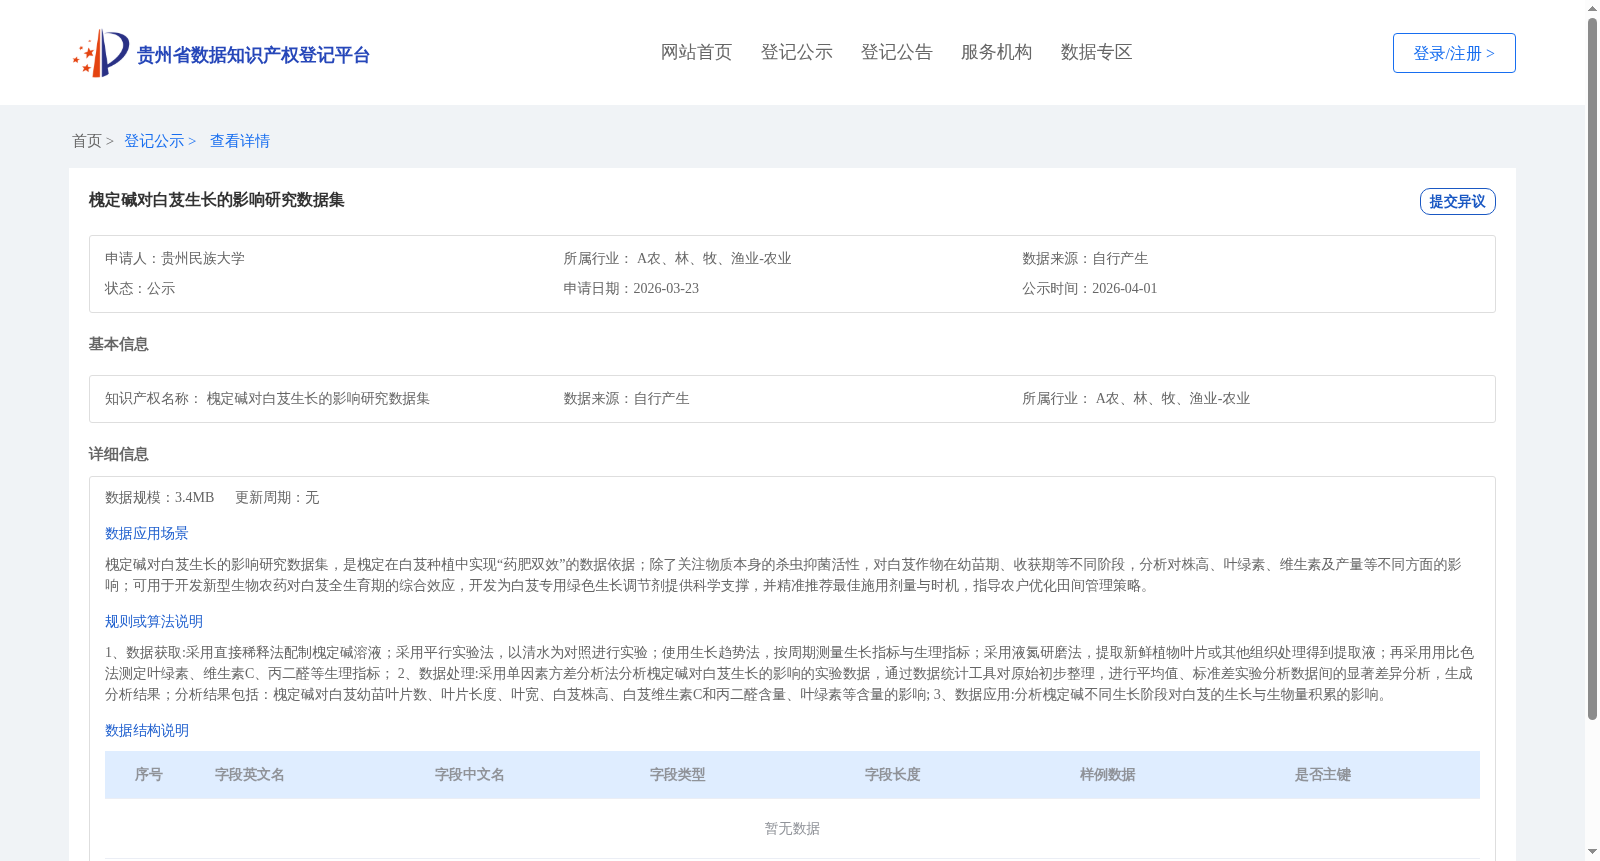The image size is (1600, 861).
Task: Open 登记公示 navigation item
Action: pyautogui.click(x=796, y=52)
